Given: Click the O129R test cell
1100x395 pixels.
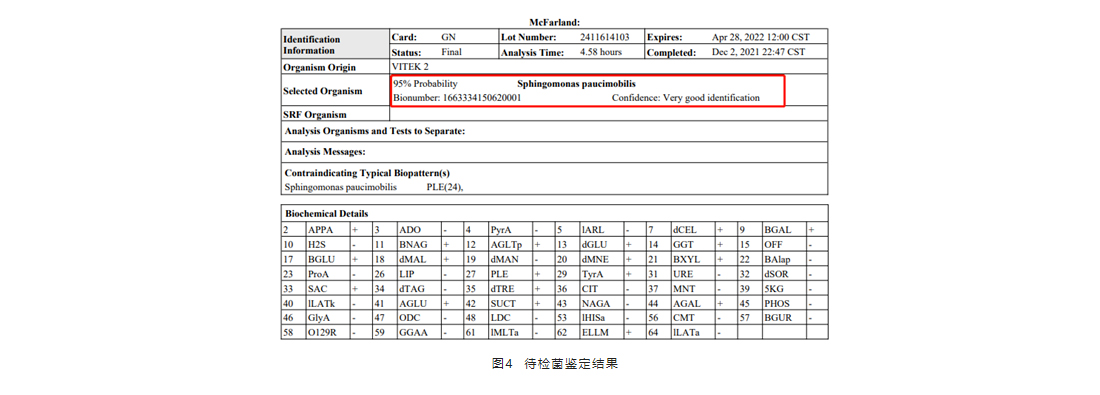Looking at the screenshot, I should tap(328, 333).
